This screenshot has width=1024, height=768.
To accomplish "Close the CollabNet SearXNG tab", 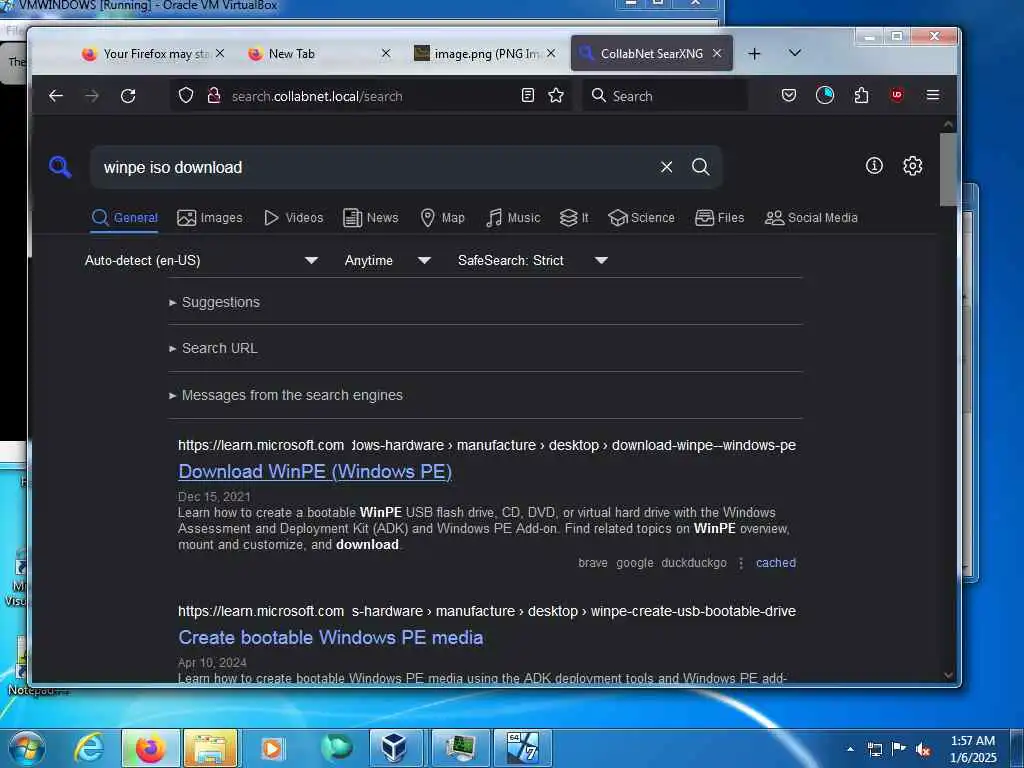I will tap(717, 54).
